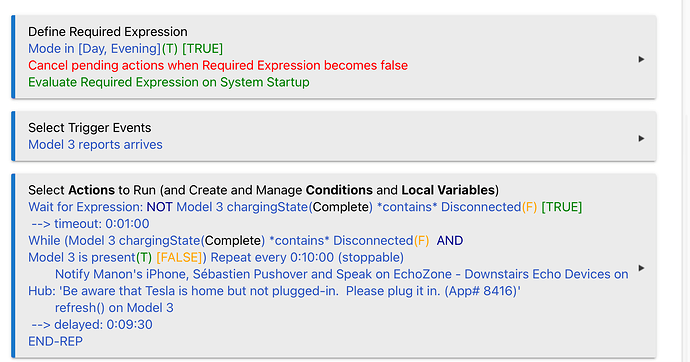Expand the Select Trigger Events arrow
The image size is (690, 362).
pos(641,138)
